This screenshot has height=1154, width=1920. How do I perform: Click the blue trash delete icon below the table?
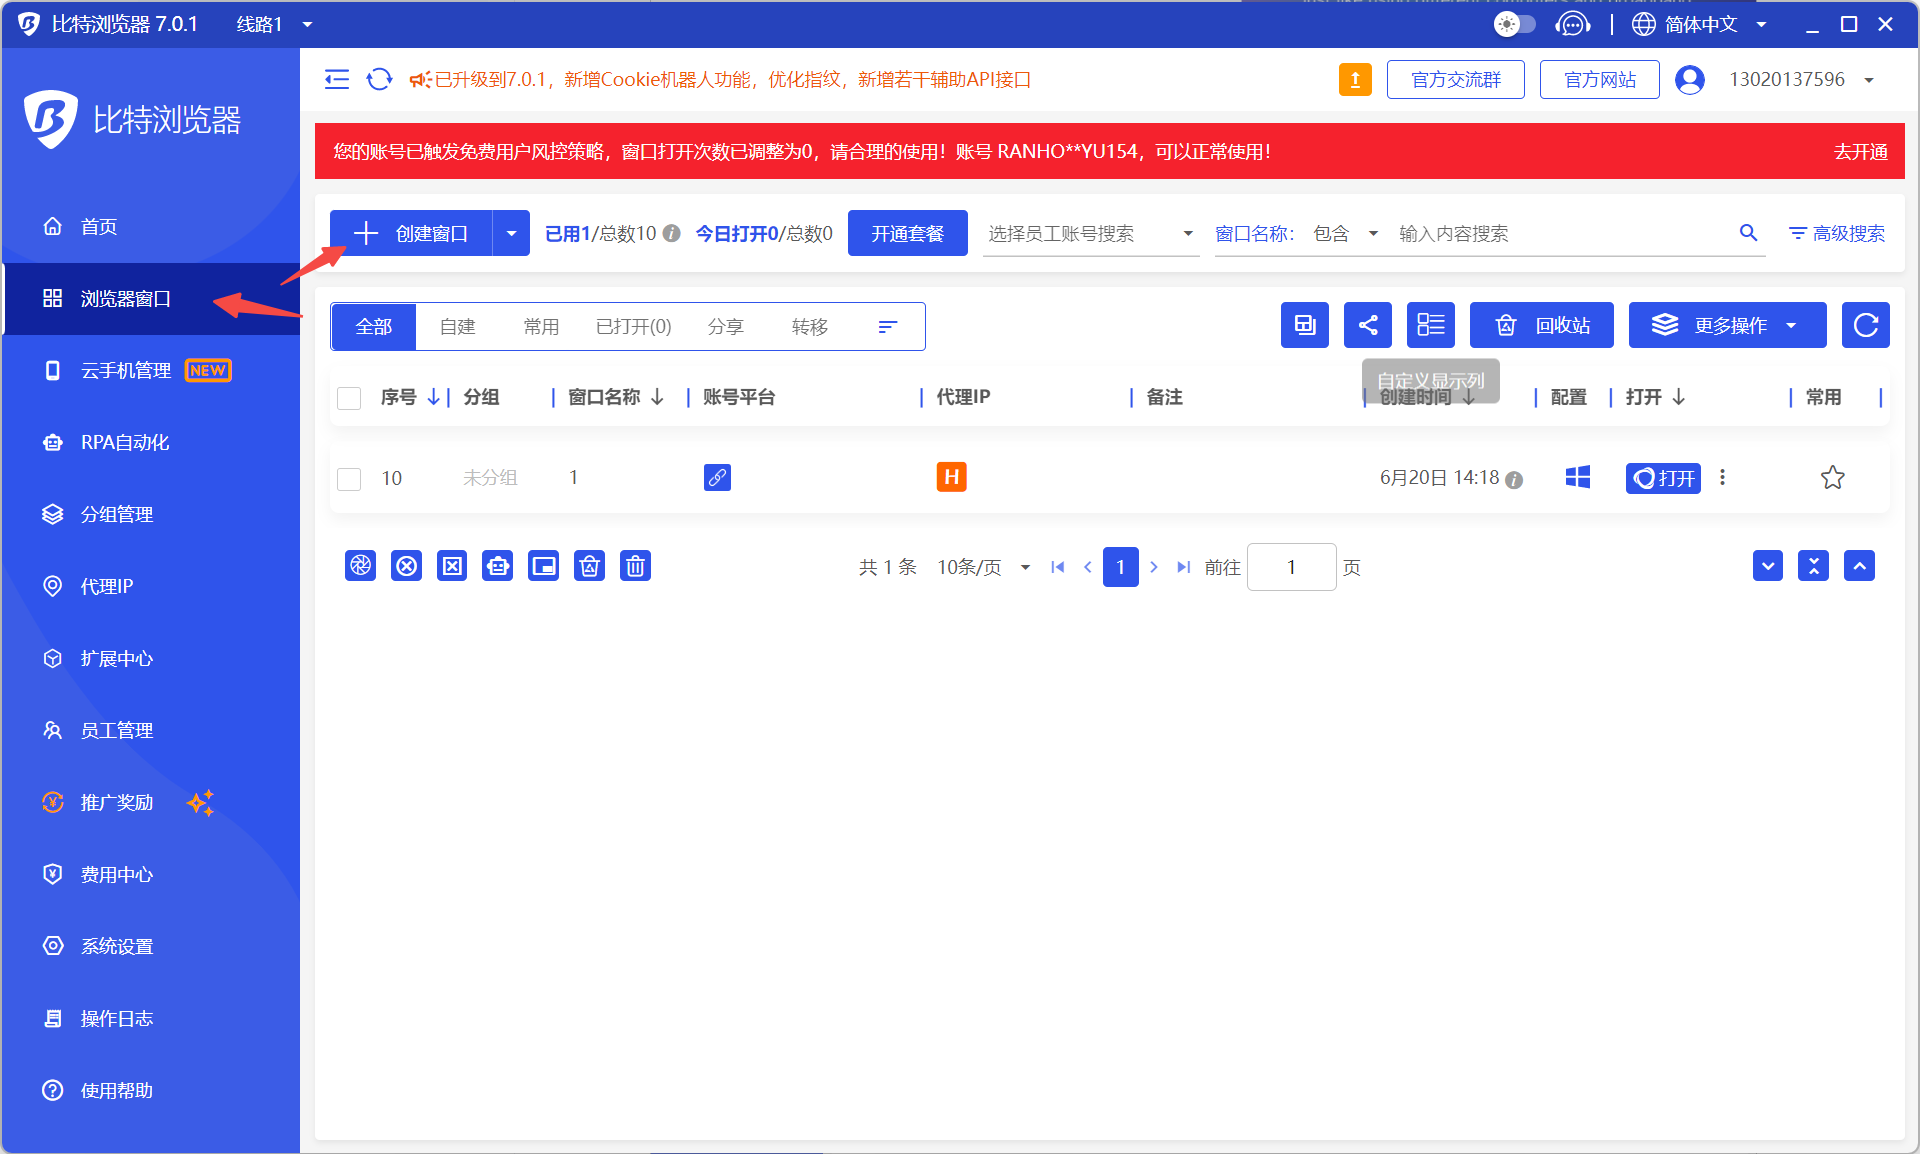[x=635, y=566]
